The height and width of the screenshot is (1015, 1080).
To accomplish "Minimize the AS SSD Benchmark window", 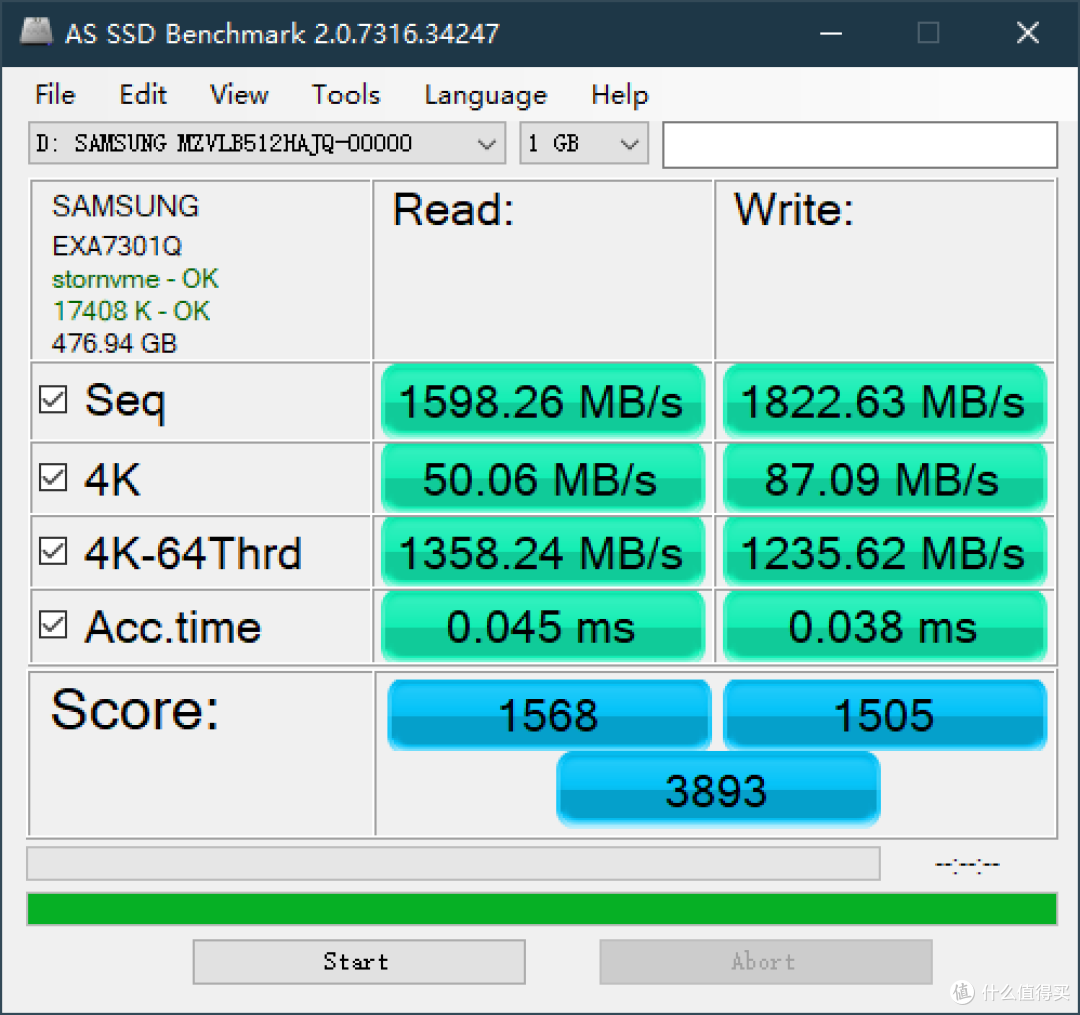I will coord(831,32).
